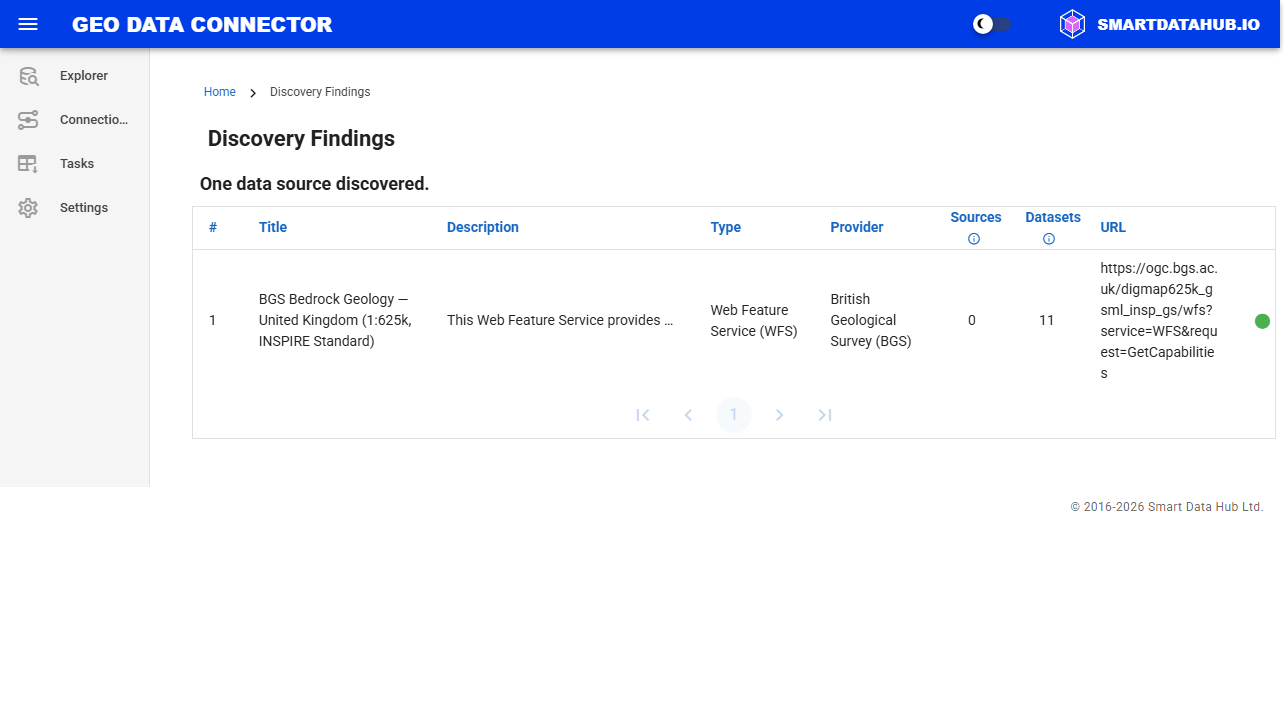
Task: Click the Tasks table icon
Action: tap(28, 164)
